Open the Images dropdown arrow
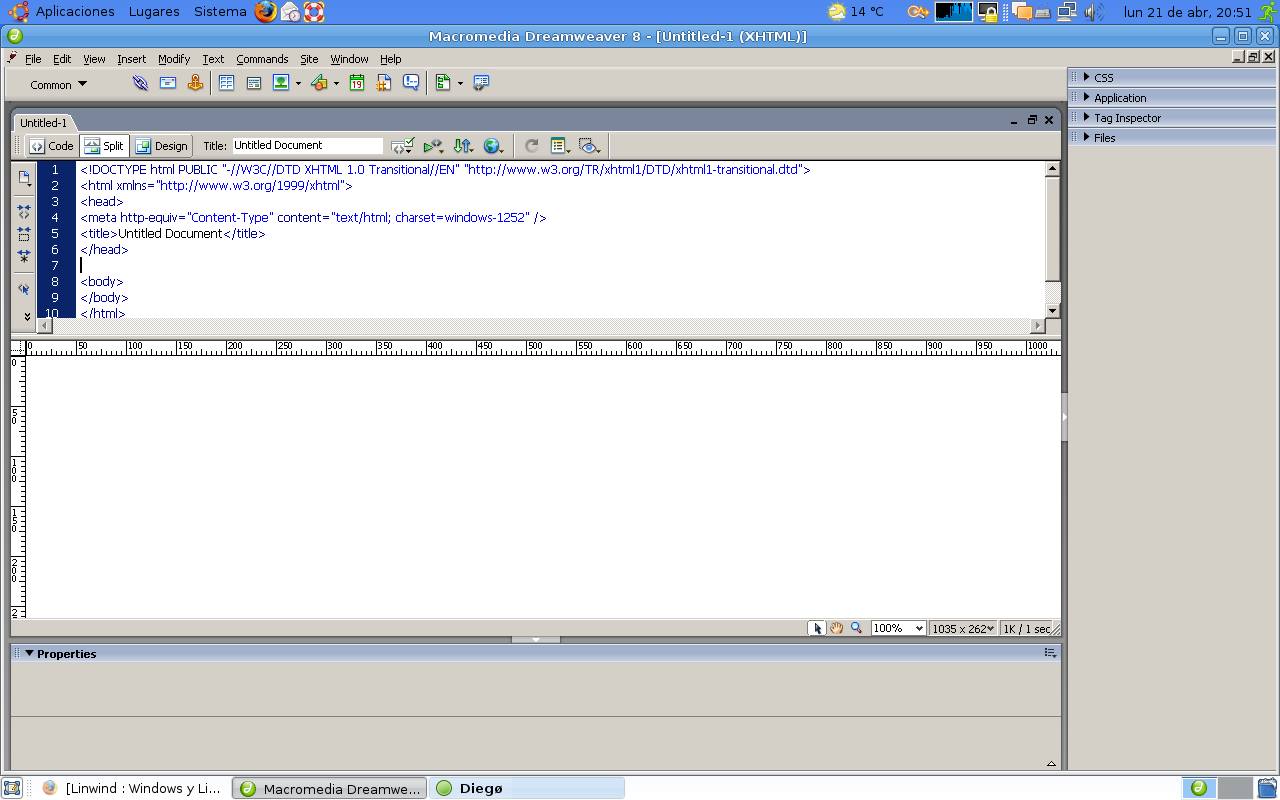 pyautogui.click(x=298, y=83)
